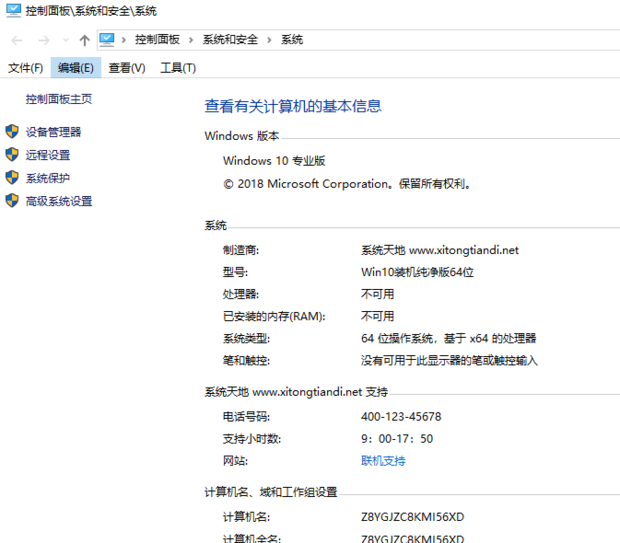The image size is (620, 543).
Task: Click the Back navigation arrow
Action: point(17,40)
